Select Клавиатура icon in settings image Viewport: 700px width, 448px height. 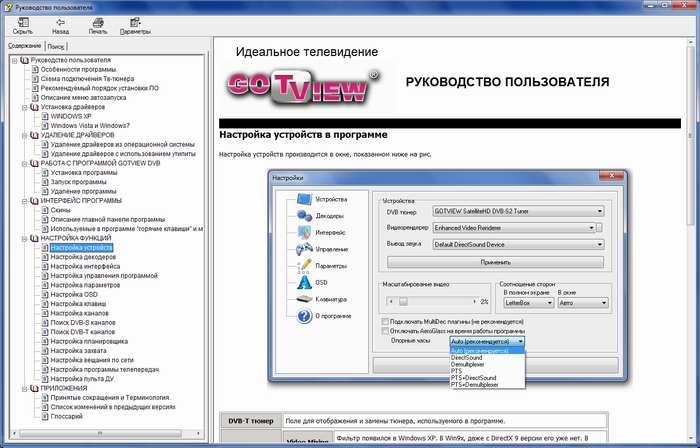(x=304, y=299)
